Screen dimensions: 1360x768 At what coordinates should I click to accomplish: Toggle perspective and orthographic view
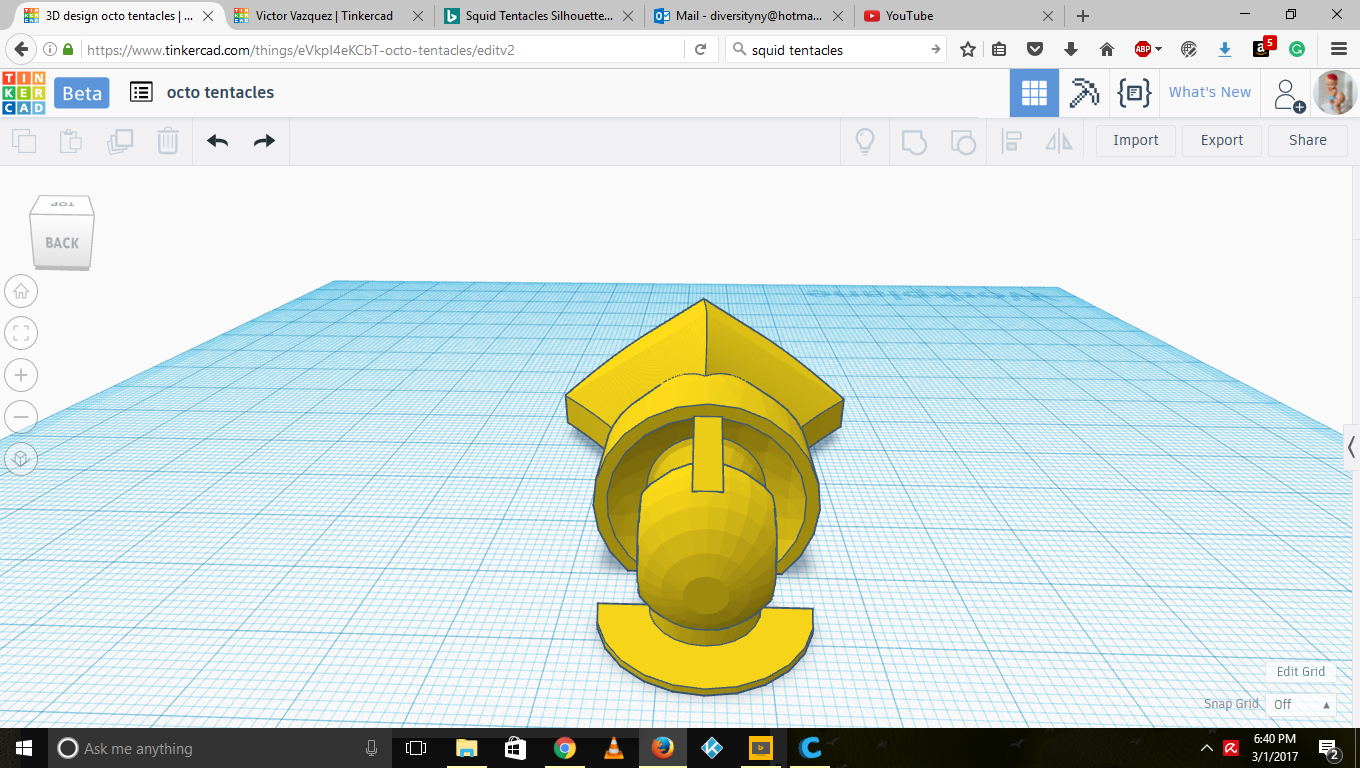click(21, 459)
